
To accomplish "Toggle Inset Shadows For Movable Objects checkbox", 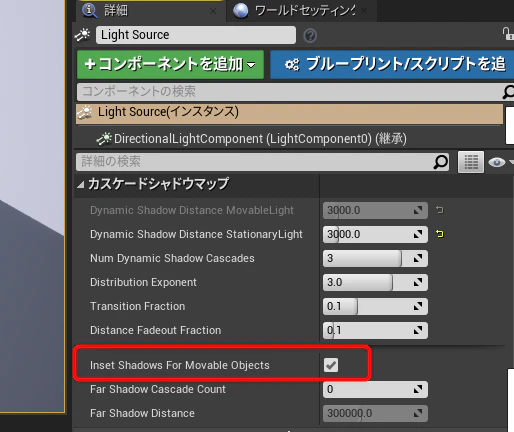I will (331, 365).
